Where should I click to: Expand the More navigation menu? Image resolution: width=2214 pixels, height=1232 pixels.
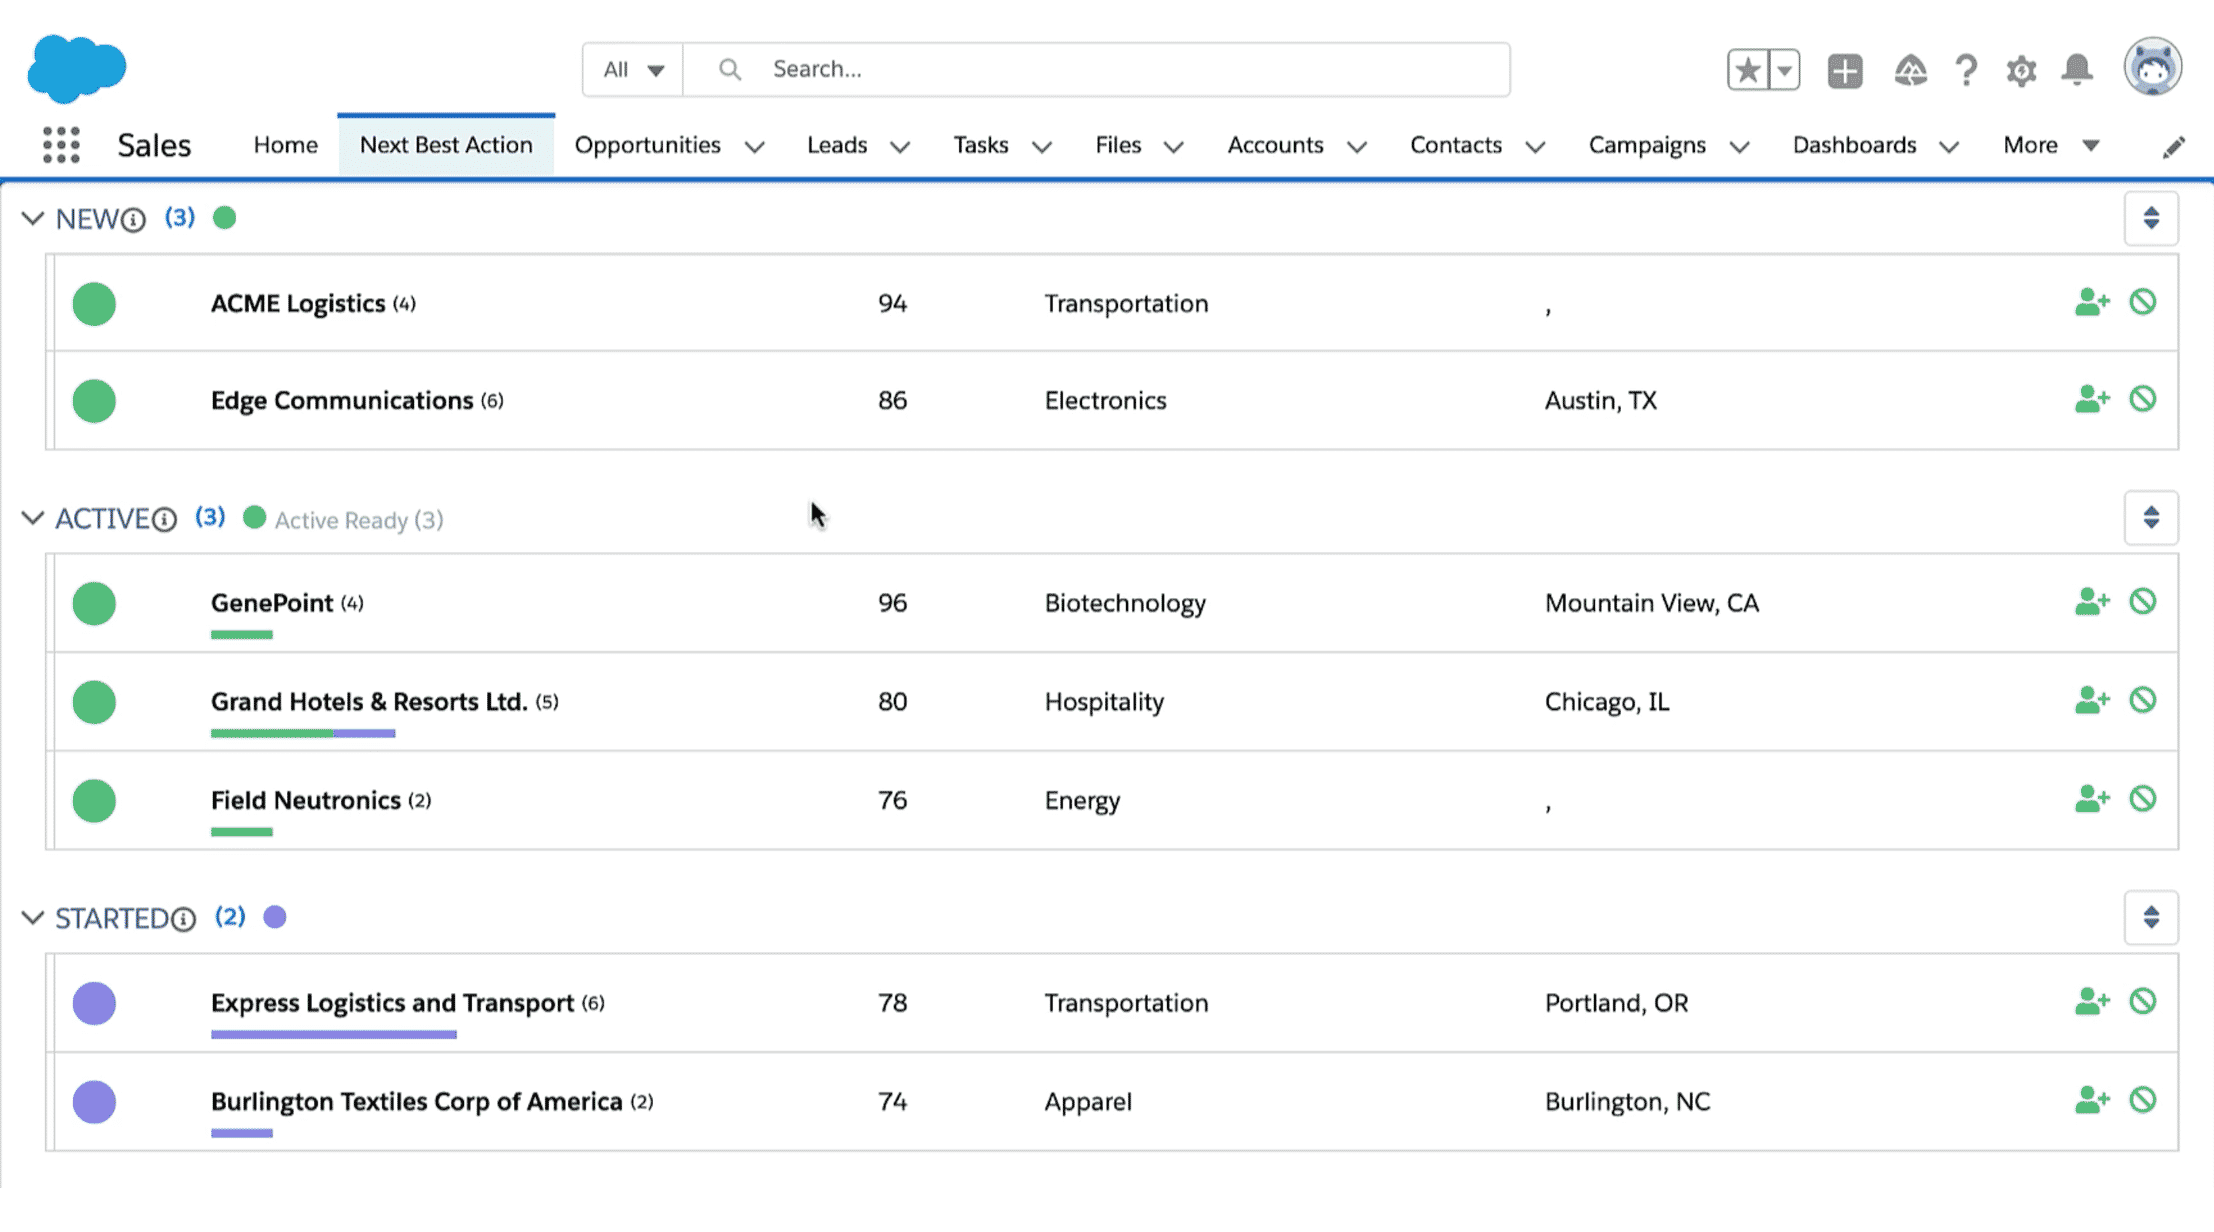[2050, 146]
